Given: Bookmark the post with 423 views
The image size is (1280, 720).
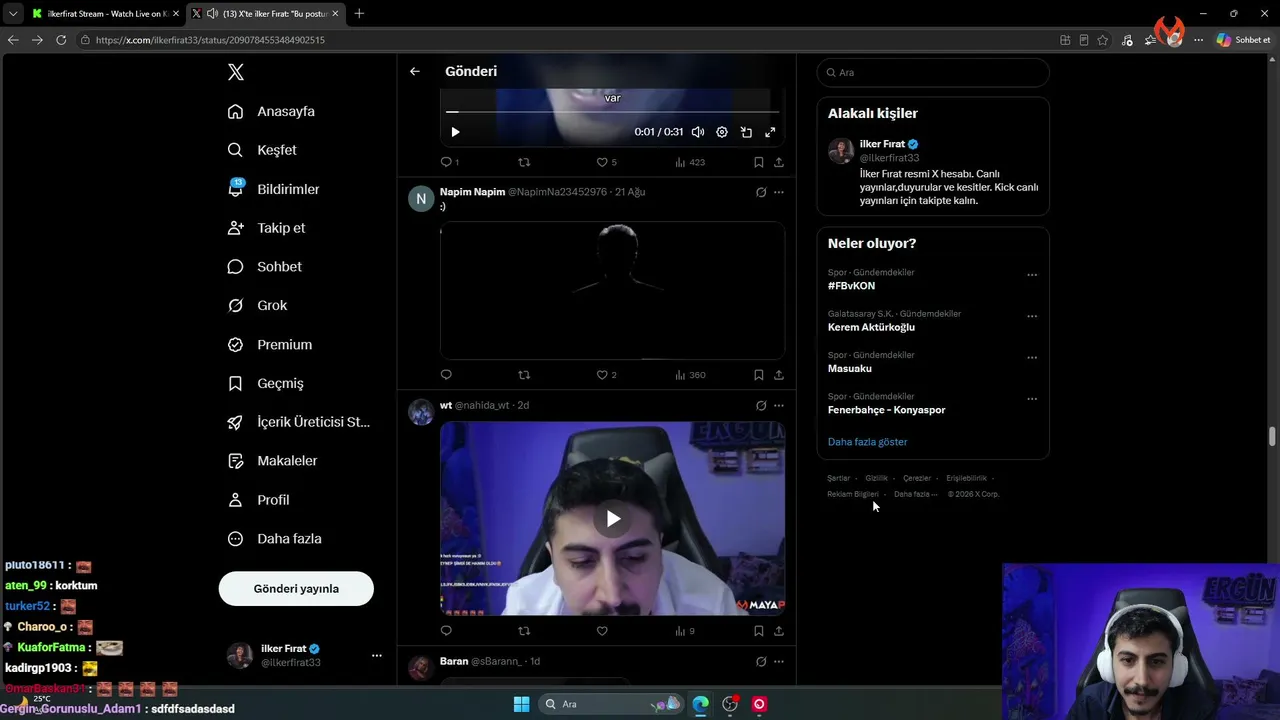Looking at the screenshot, I should click(x=759, y=162).
